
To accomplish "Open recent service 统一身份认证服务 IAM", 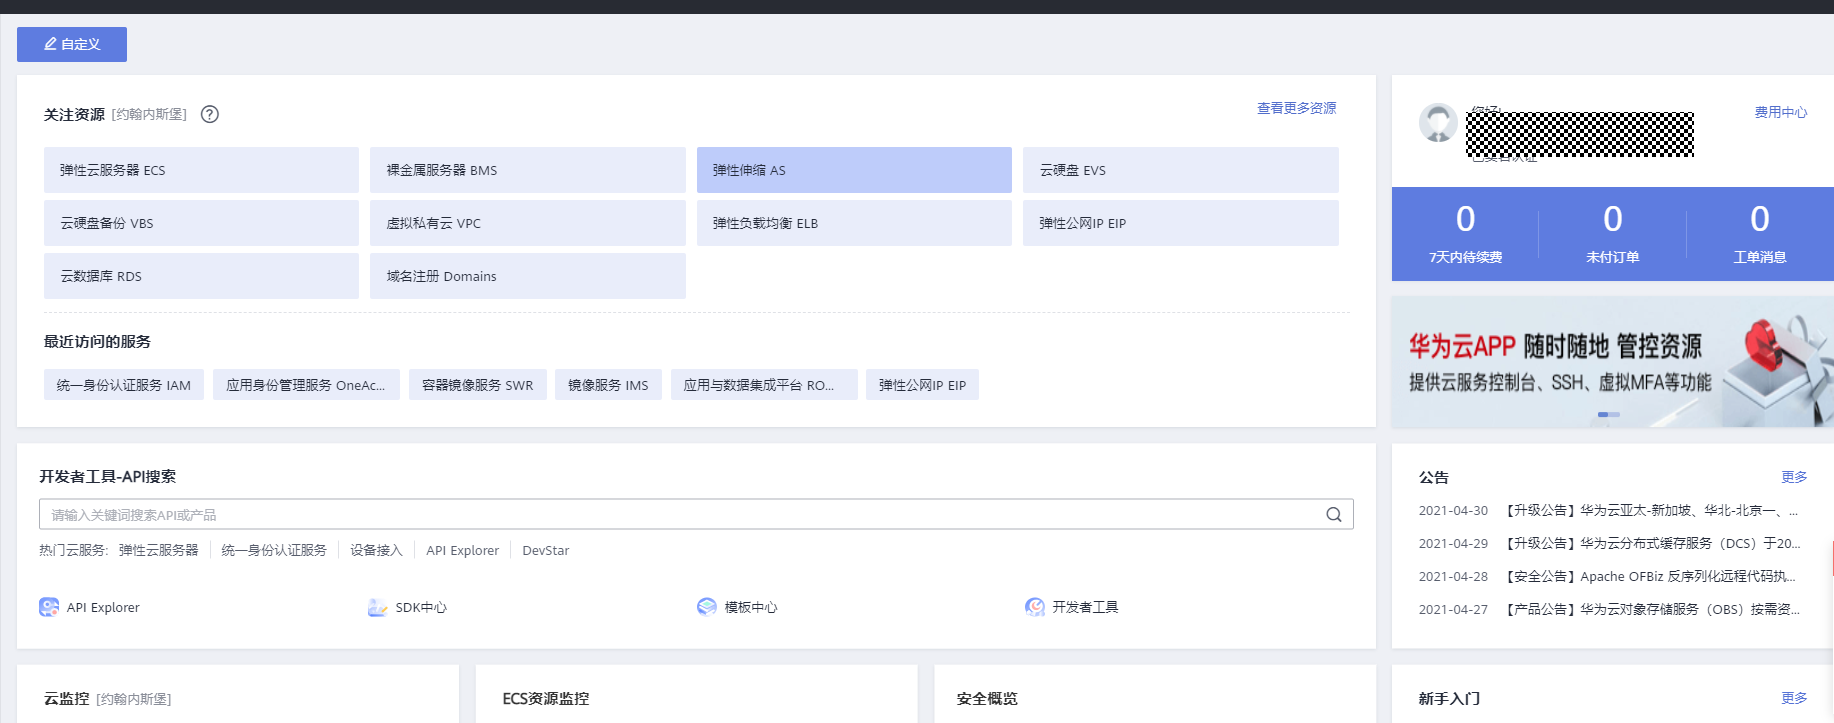I will (x=124, y=385).
